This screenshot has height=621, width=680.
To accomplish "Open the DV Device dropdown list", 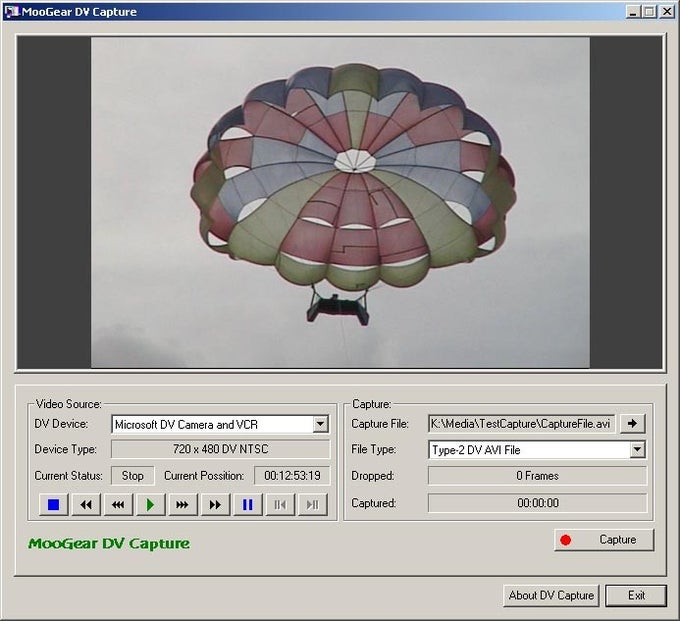I will tap(320, 424).
